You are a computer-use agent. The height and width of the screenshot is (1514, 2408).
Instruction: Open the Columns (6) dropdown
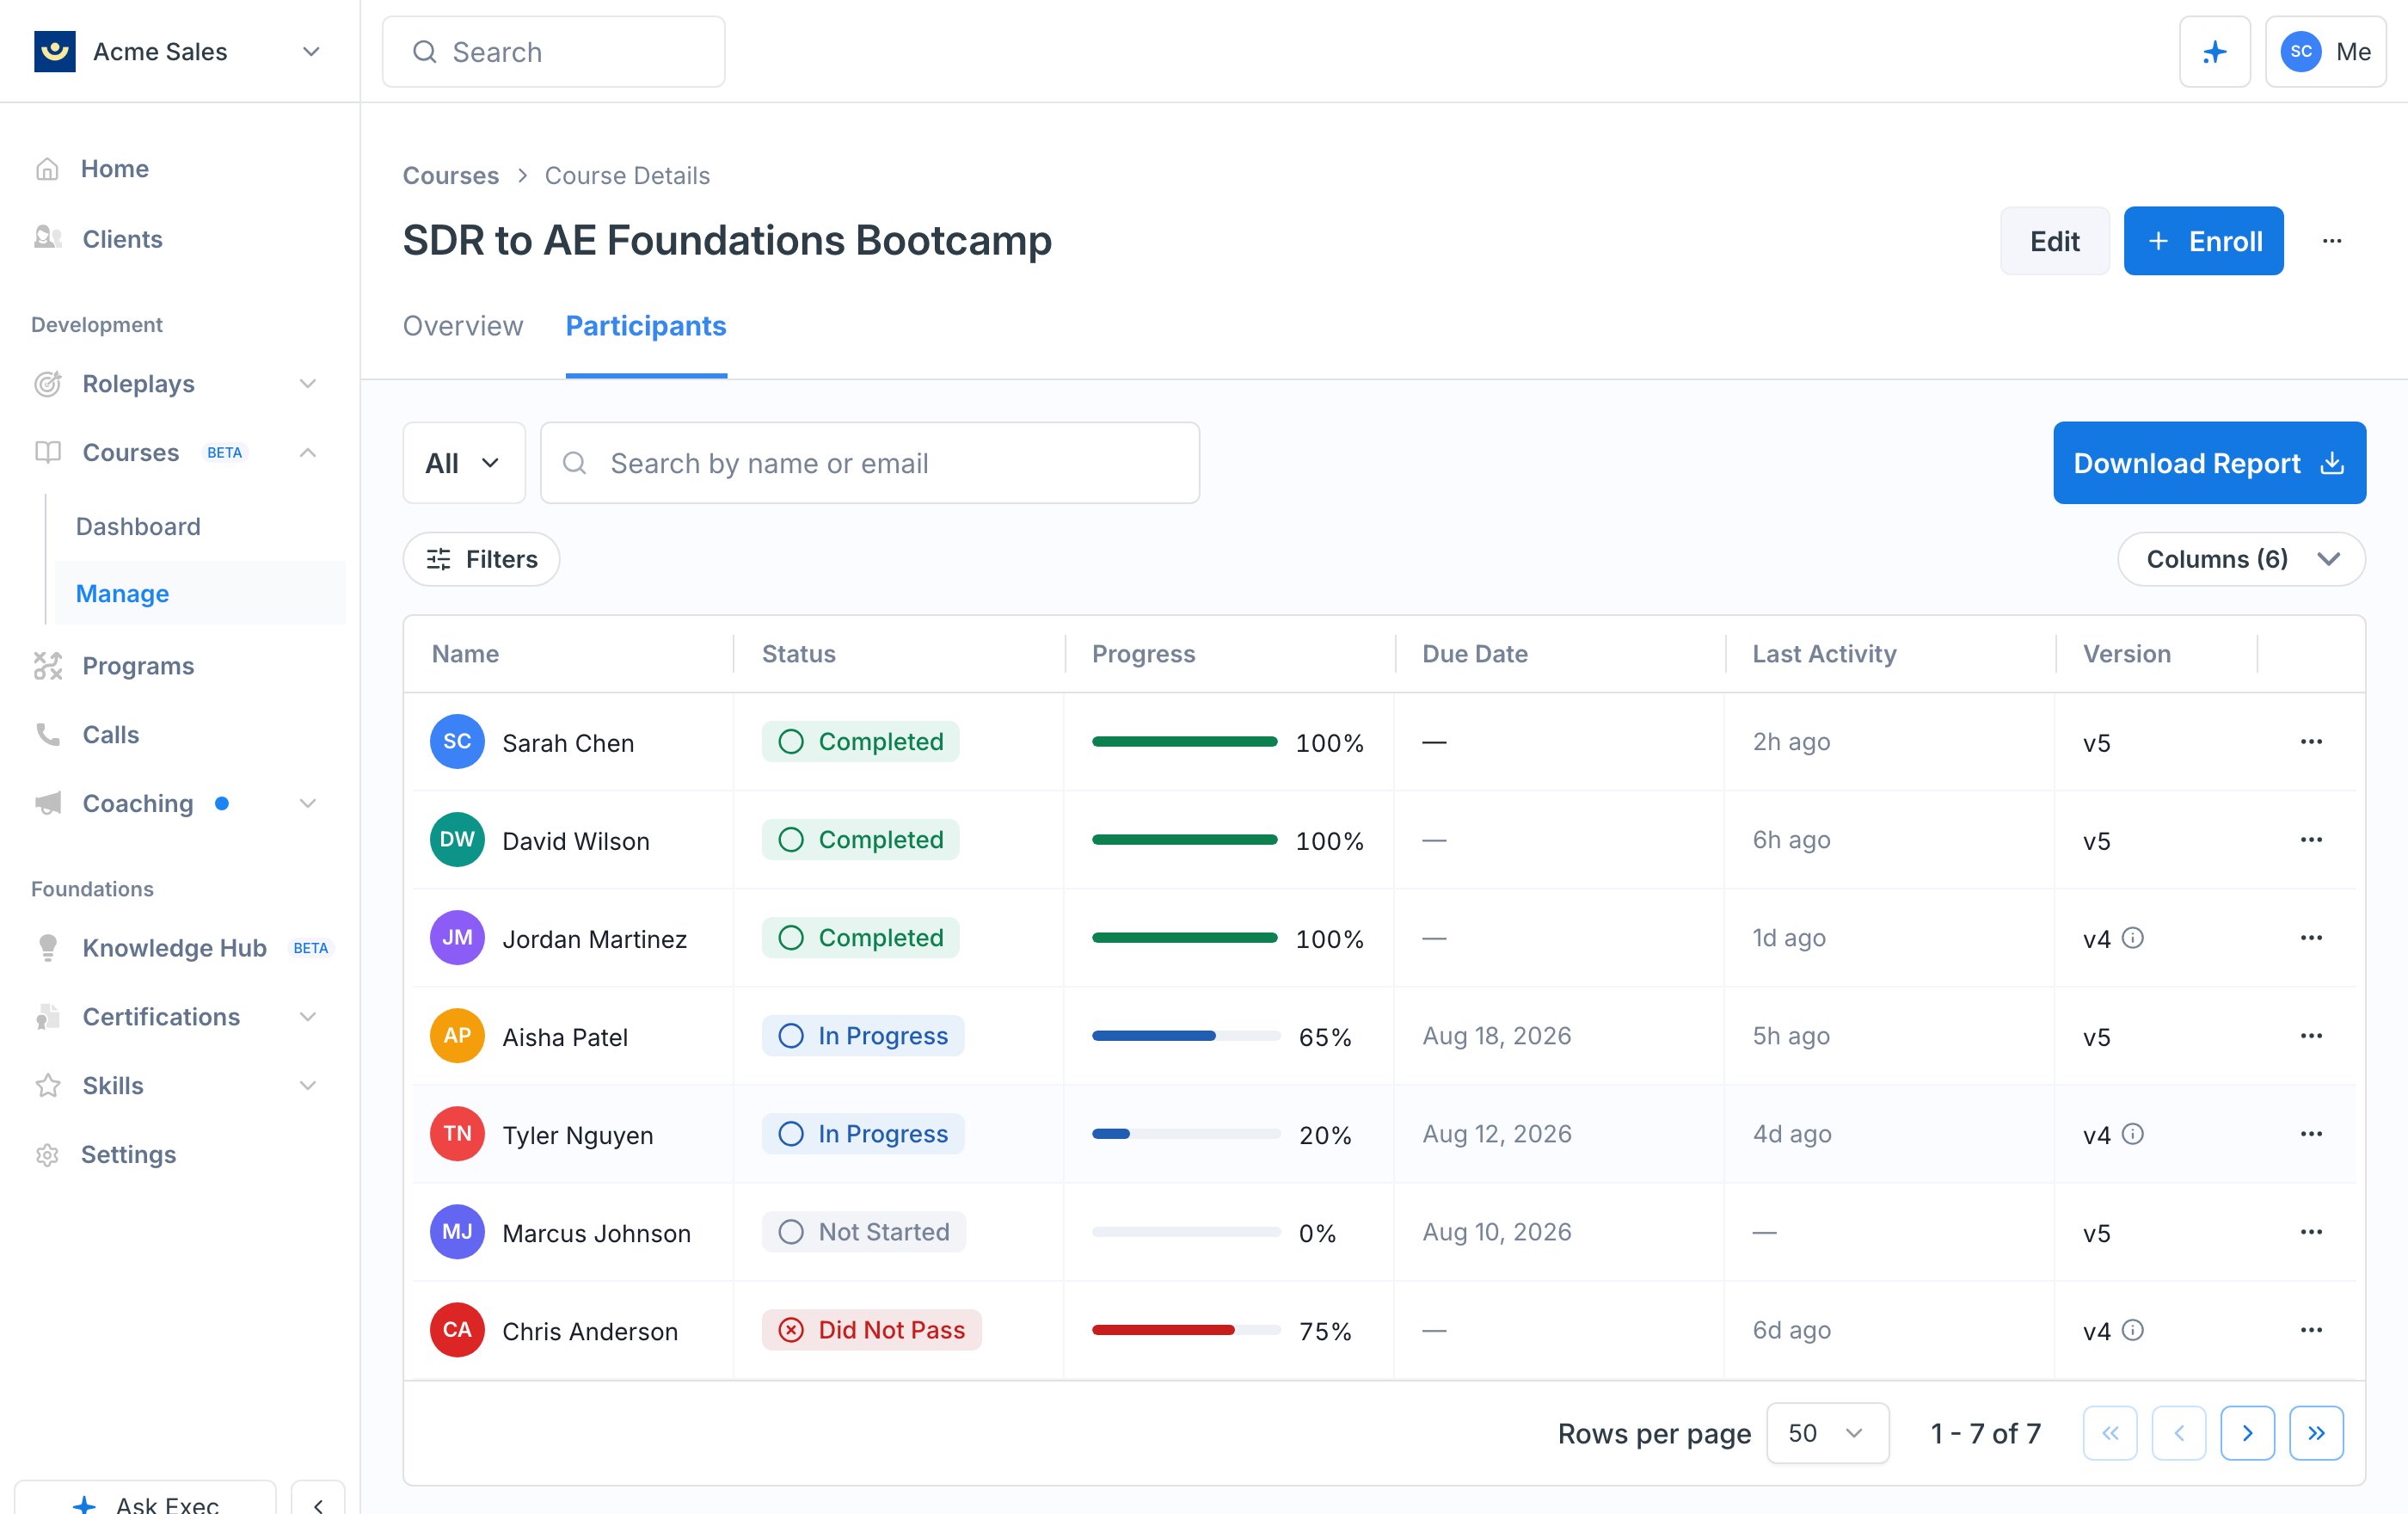(2241, 559)
